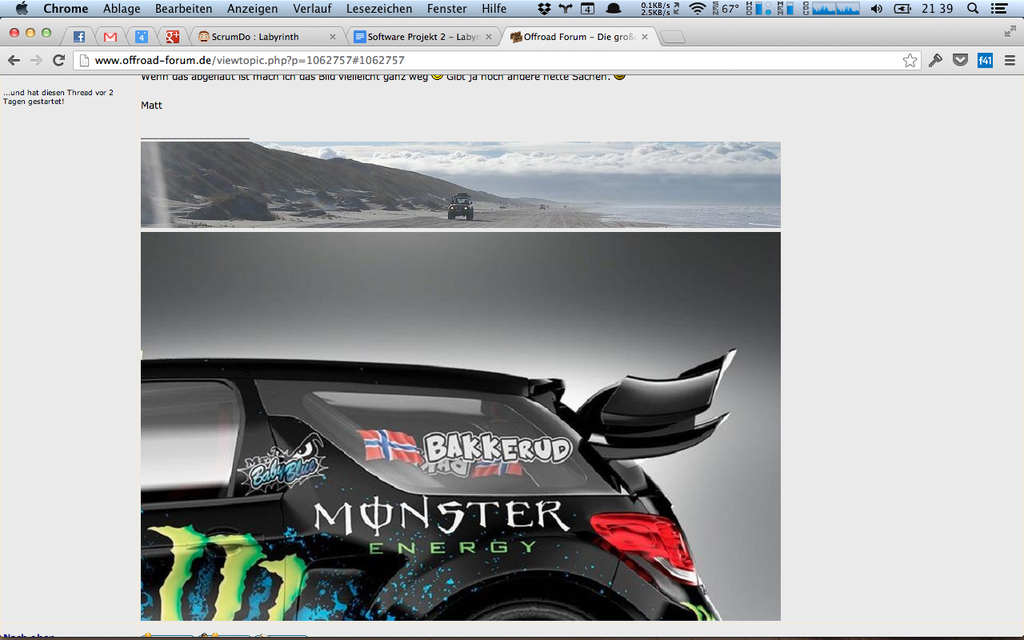Viewport: 1024px width, 640px height.
Task: Click the fork-arrow menu bar icon
Action: click(565, 8)
